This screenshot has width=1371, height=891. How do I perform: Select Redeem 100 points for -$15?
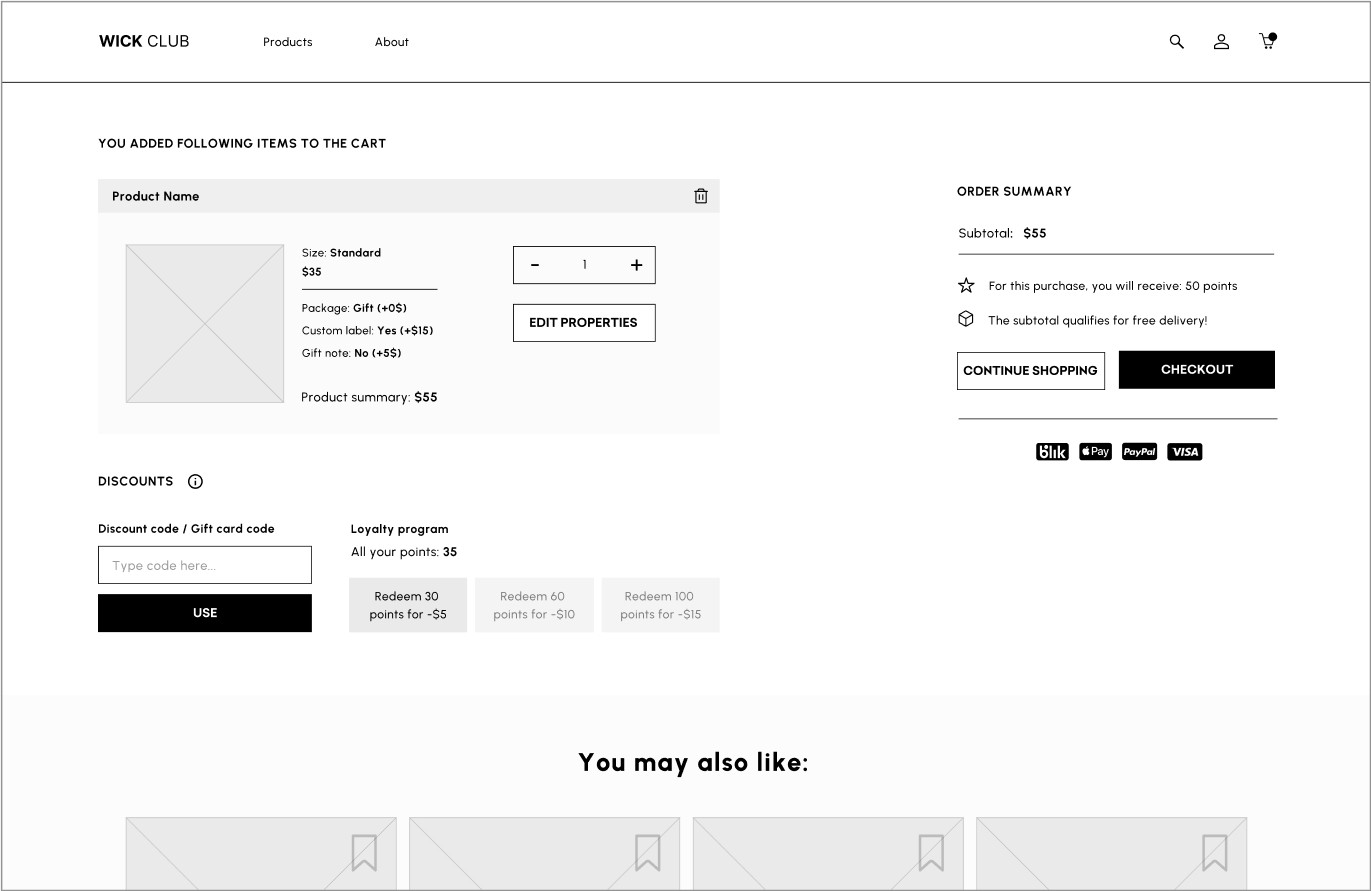(x=661, y=605)
